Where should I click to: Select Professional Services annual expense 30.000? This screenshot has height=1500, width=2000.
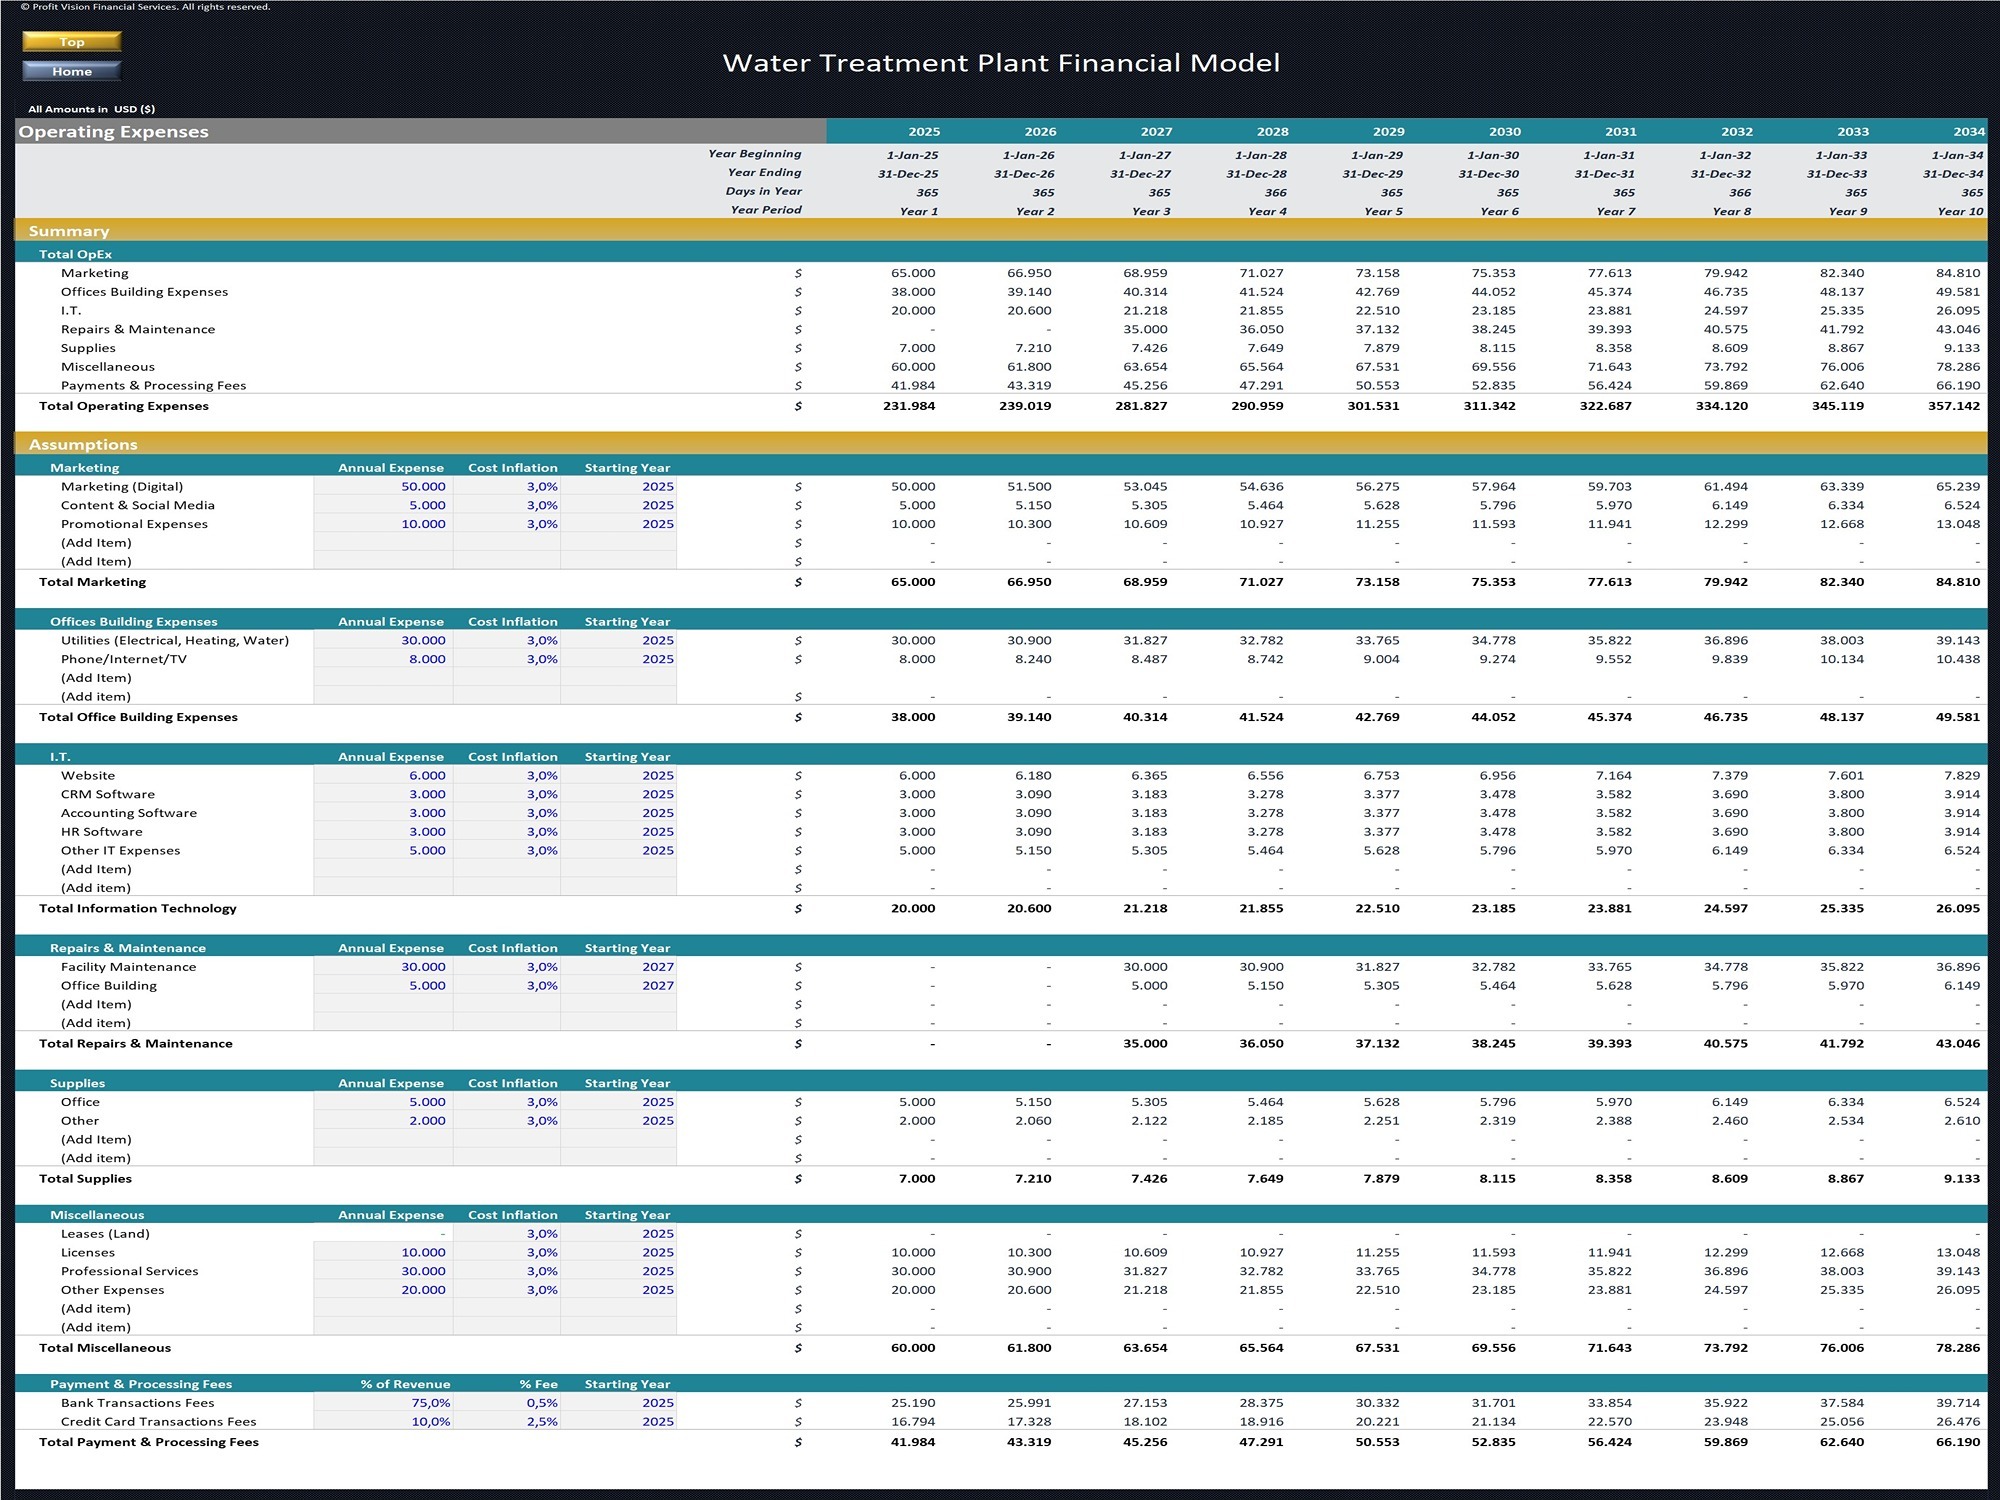tap(383, 1272)
